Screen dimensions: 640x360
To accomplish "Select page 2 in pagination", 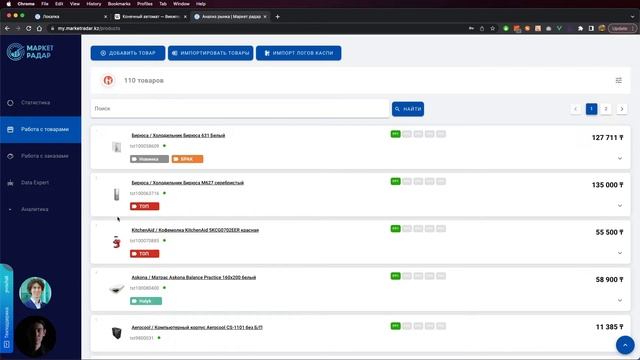I will tap(606, 109).
